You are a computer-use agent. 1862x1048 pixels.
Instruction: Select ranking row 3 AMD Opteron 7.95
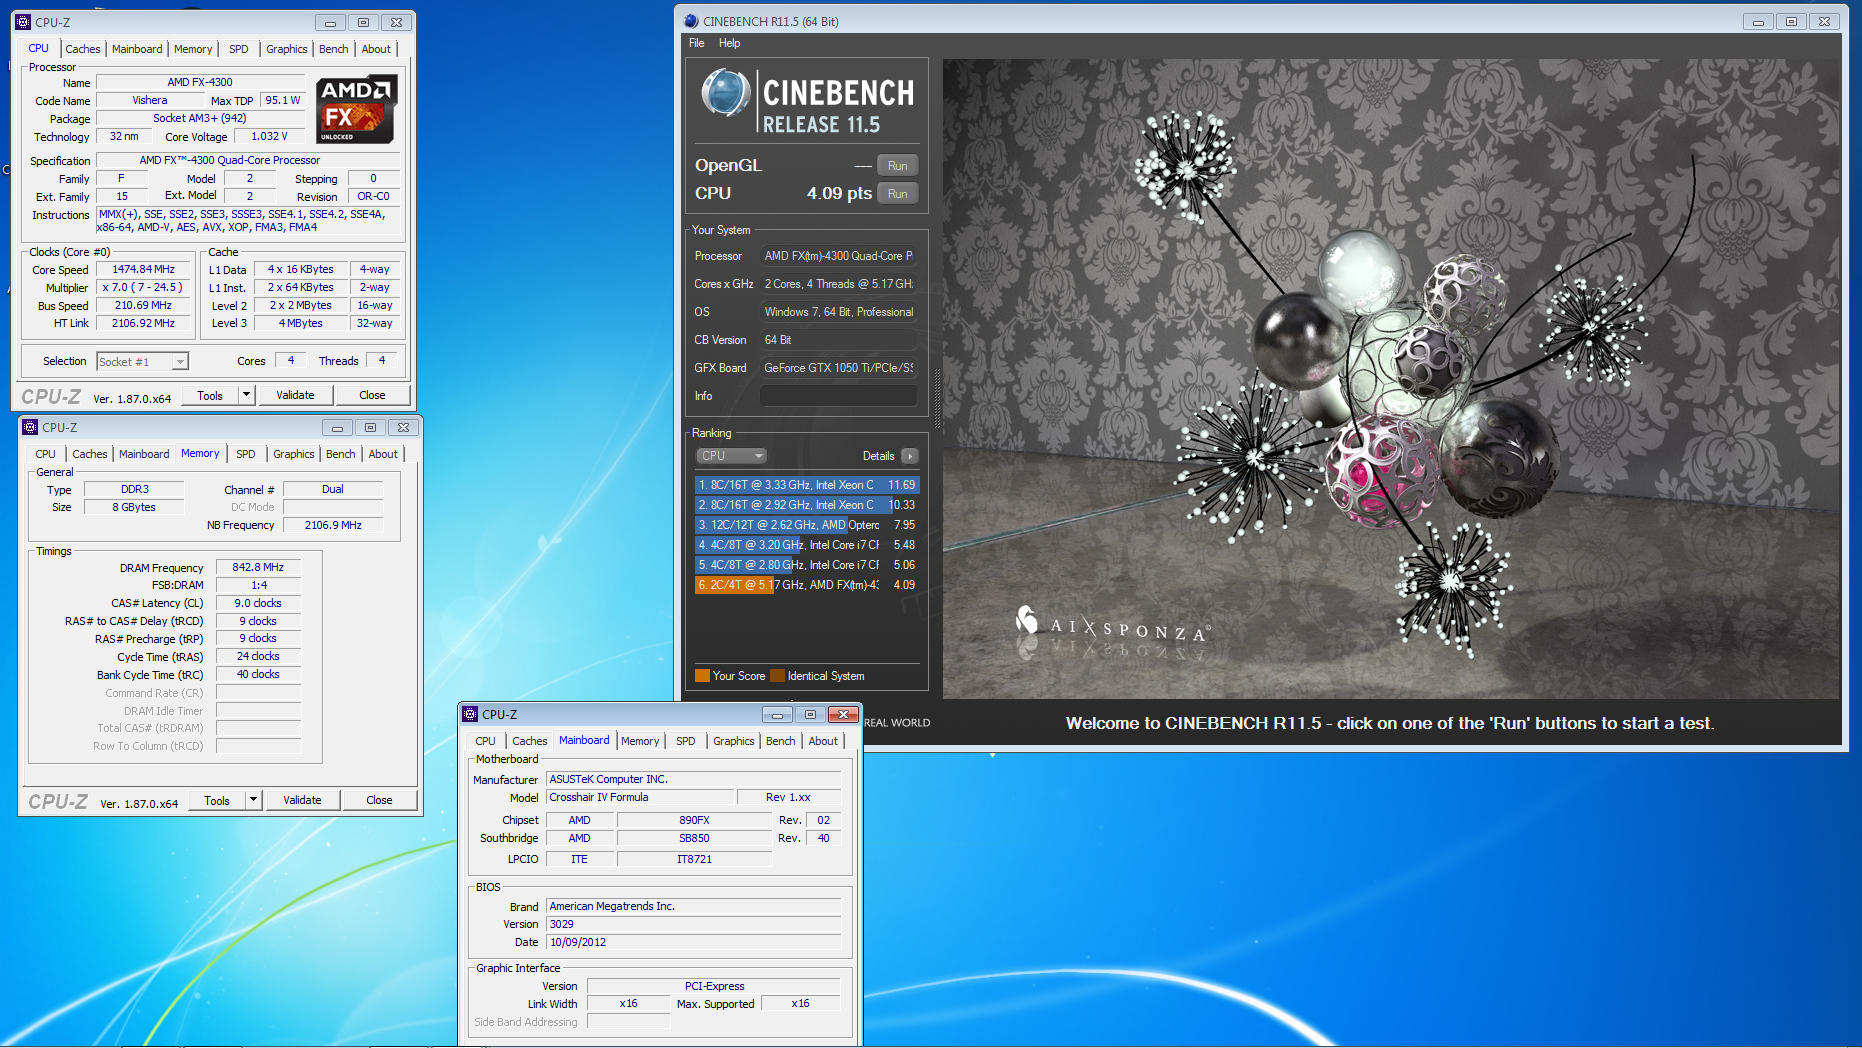tap(806, 525)
